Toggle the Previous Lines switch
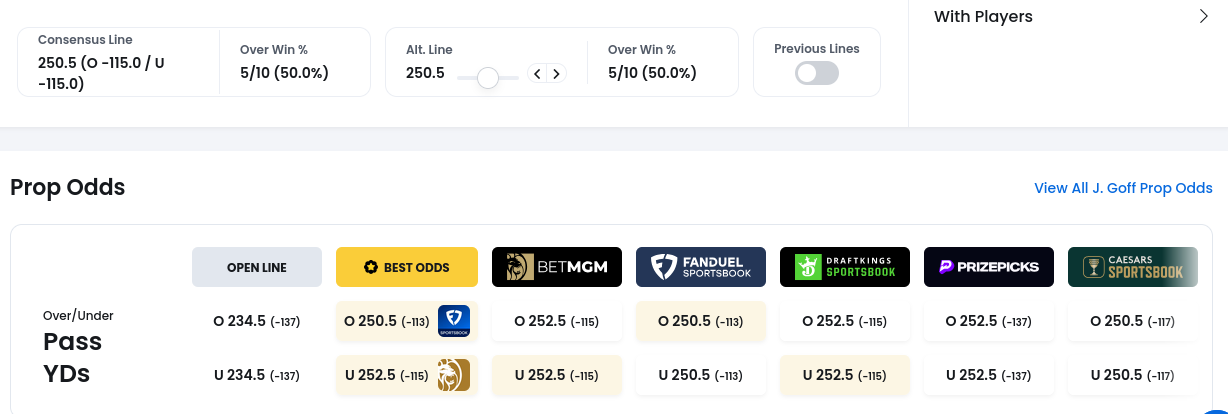The height and width of the screenshot is (414, 1228). pos(817,73)
